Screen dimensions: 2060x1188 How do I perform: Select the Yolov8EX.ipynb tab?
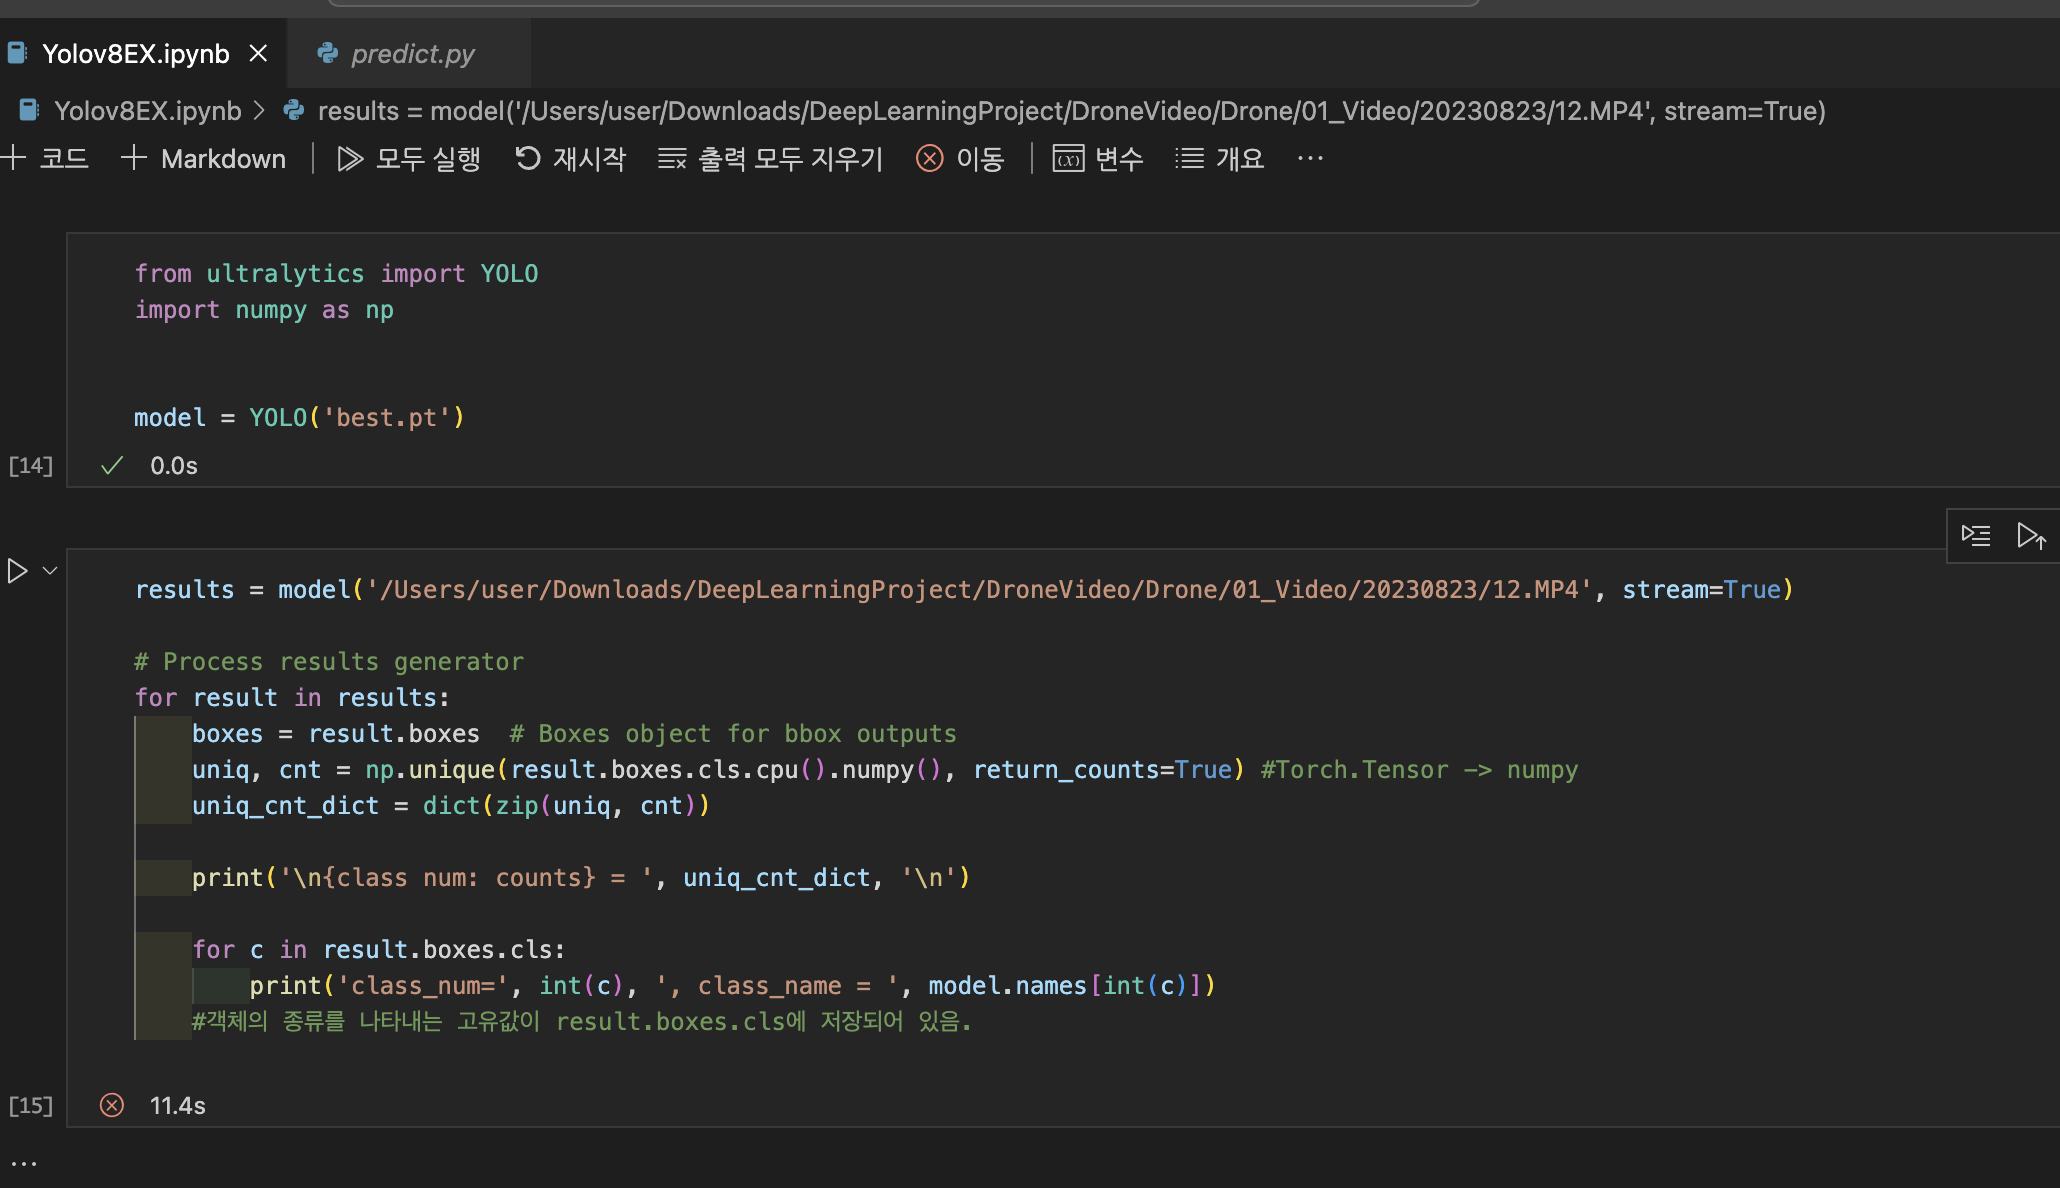135,53
